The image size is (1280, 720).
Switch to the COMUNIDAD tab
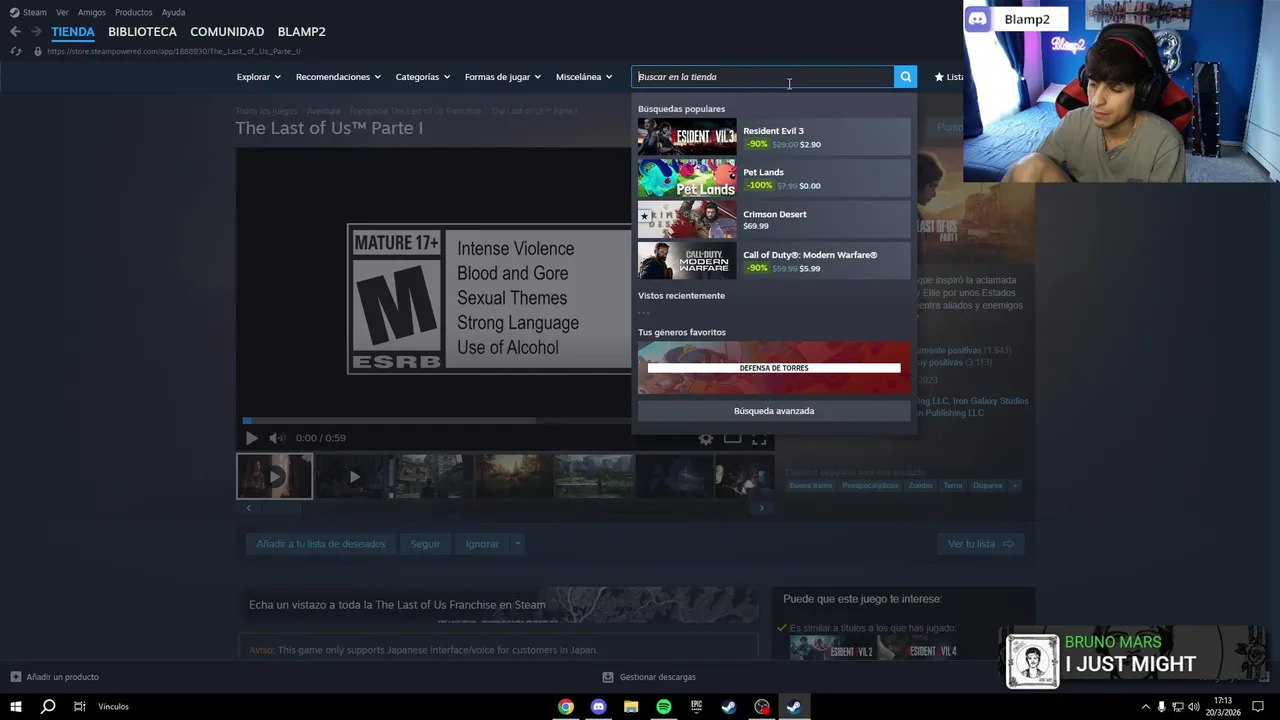pyautogui.click(x=227, y=32)
